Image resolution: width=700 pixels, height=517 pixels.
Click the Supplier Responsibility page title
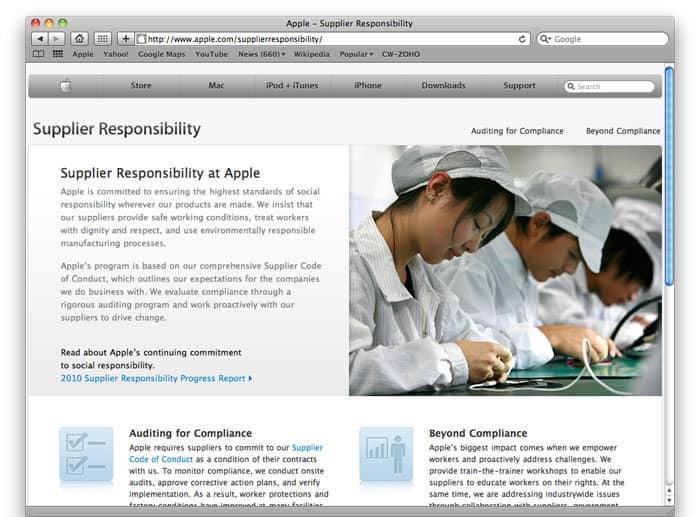[117, 129]
